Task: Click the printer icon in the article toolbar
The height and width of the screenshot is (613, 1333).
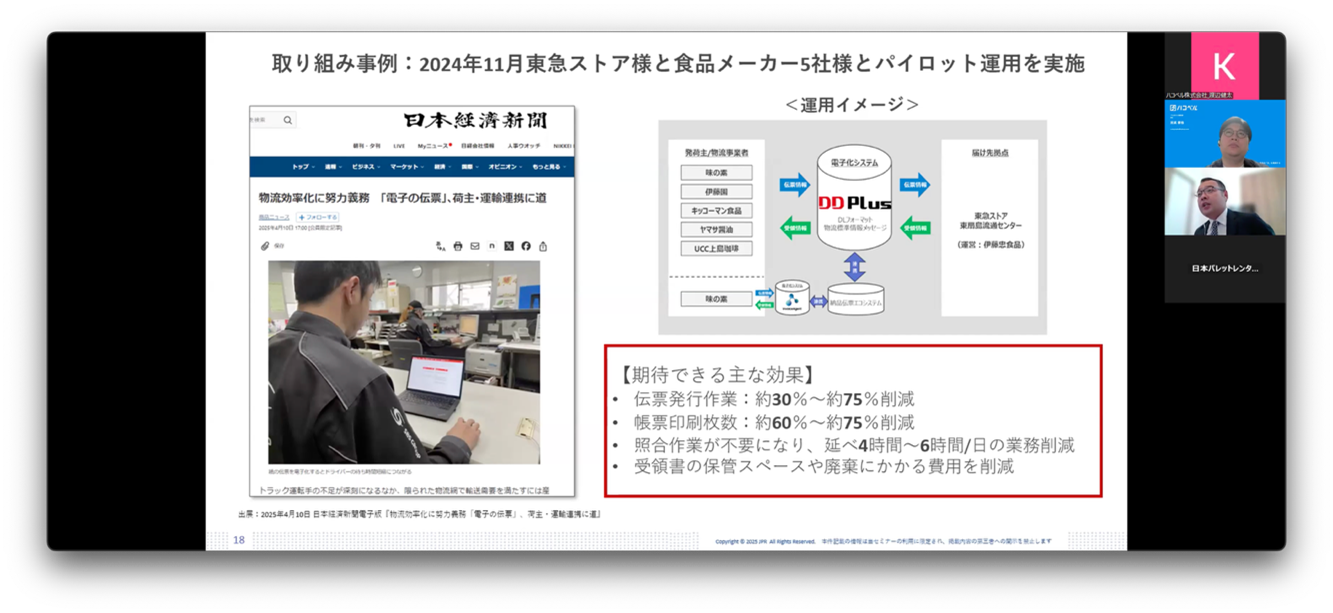Action: 458,245
